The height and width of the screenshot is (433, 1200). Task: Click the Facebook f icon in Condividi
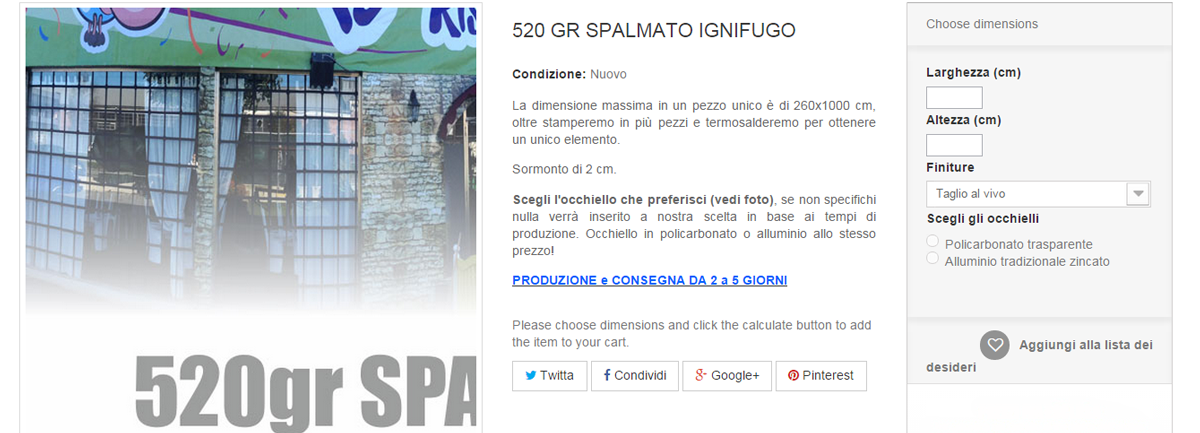(x=606, y=376)
